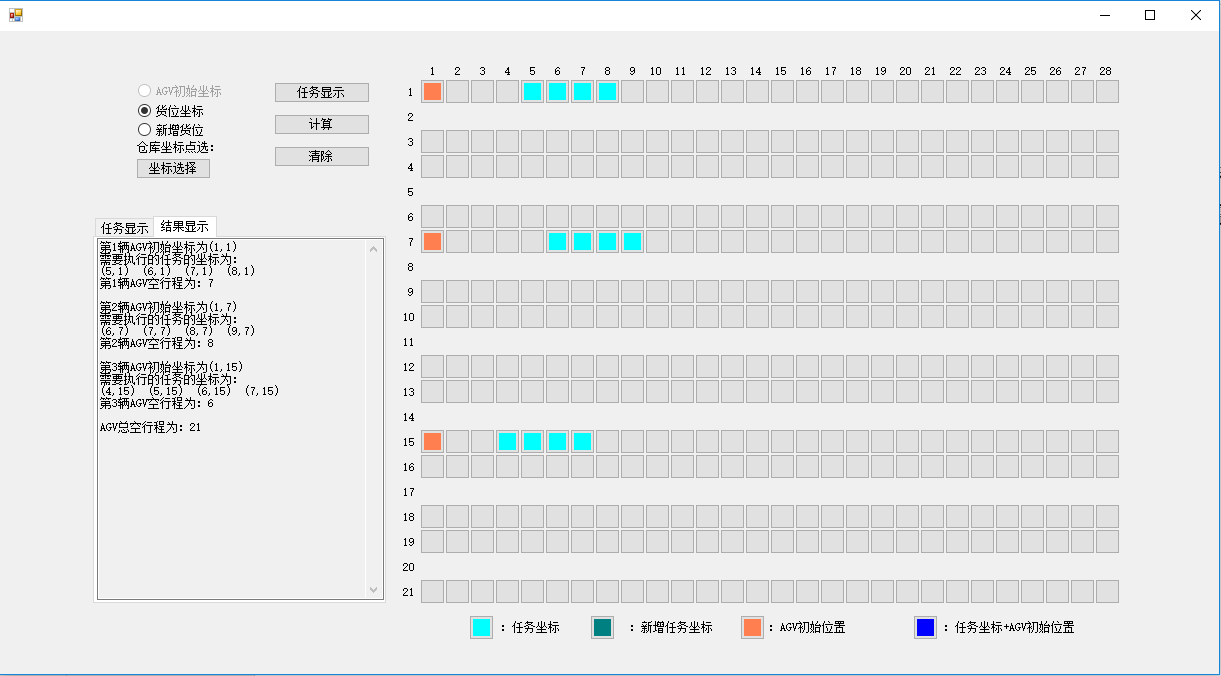Click the teal 新增任务坐标 legend swatch
Screen dimensions: 1221x676
tap(602, 627)
